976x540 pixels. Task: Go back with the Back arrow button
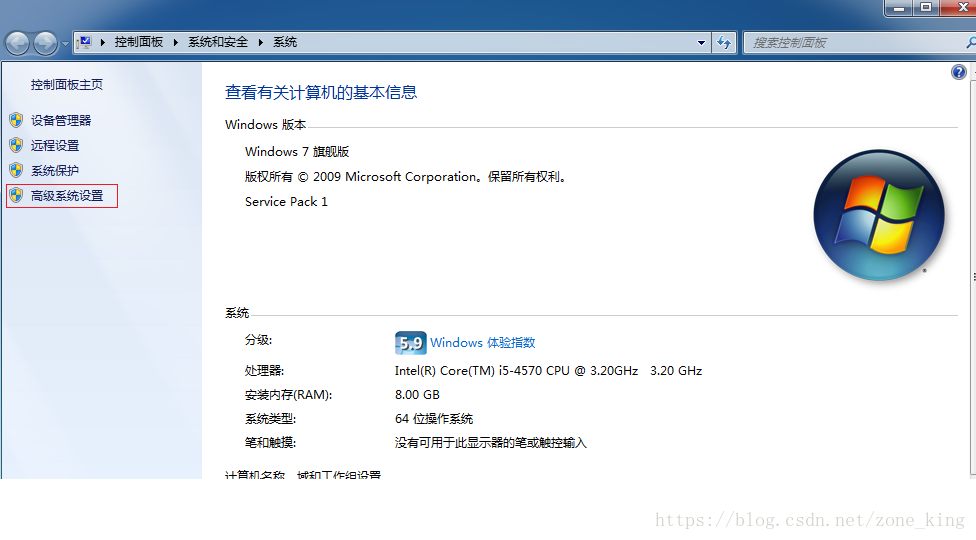(17, 43)
